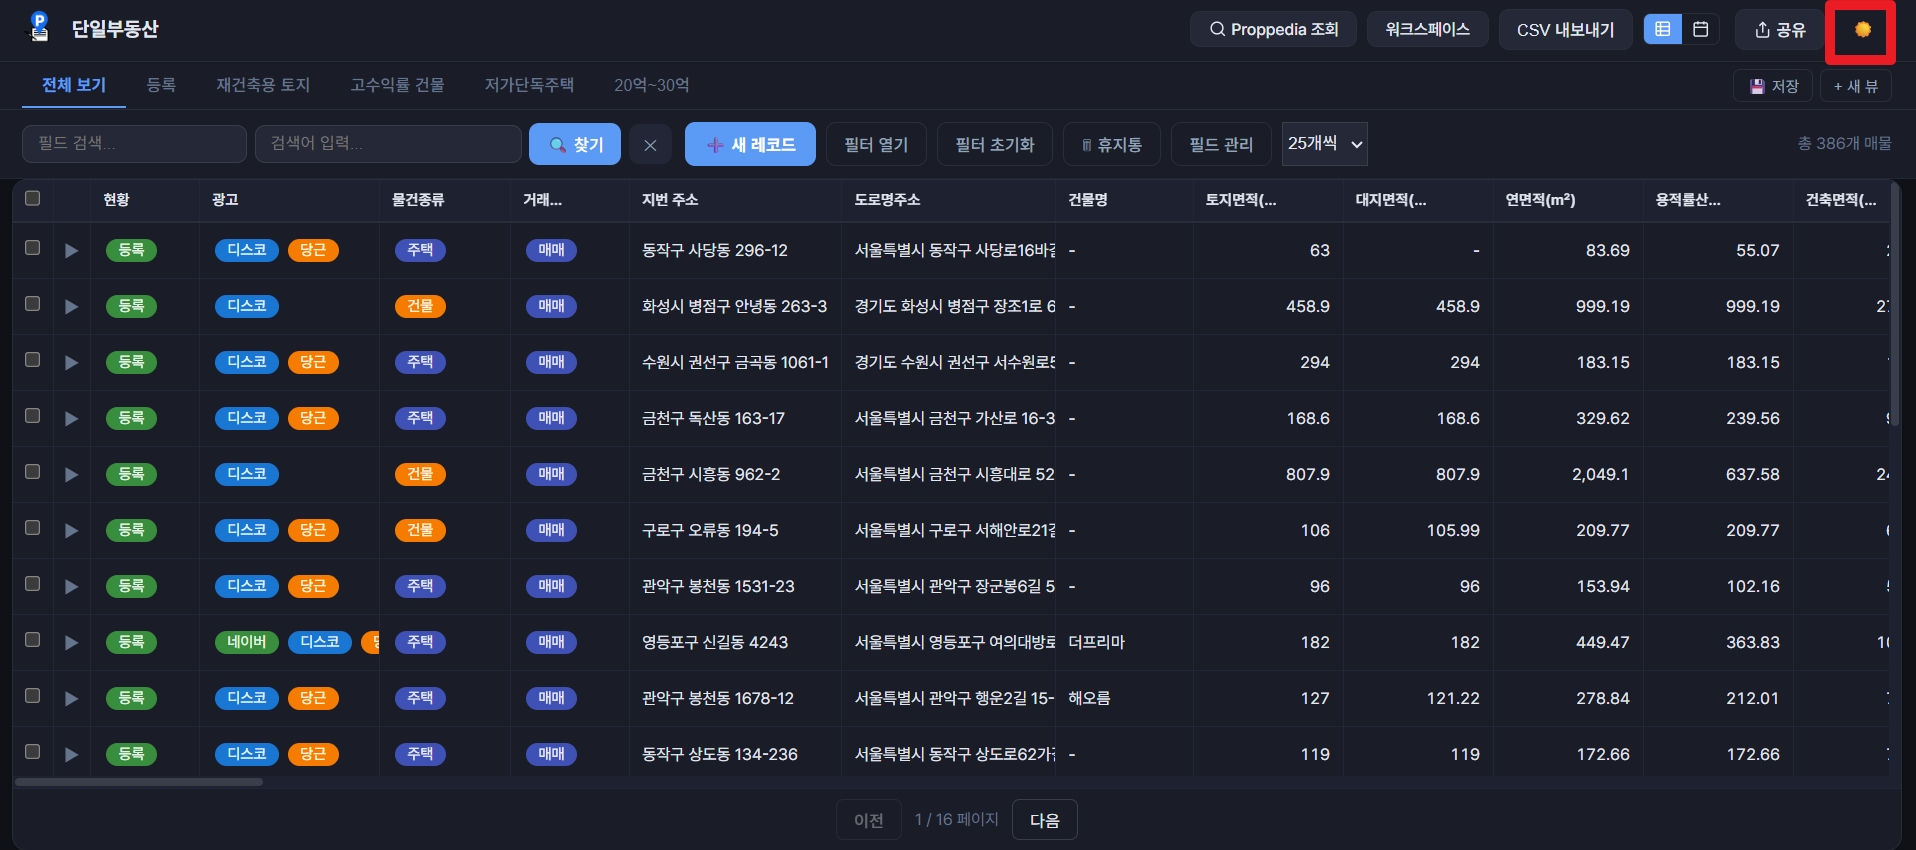Click CSV 내보내기 export button
This screenshot has width=1916, height=850.
click(1565, 29)
